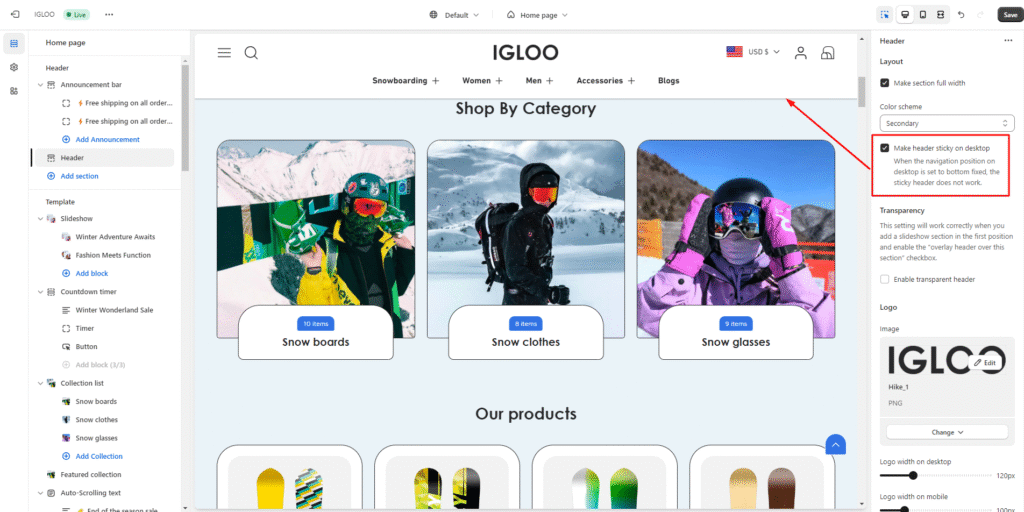
Task: Click the scroll-to-top blue arrow button
Action: point(835,444)
